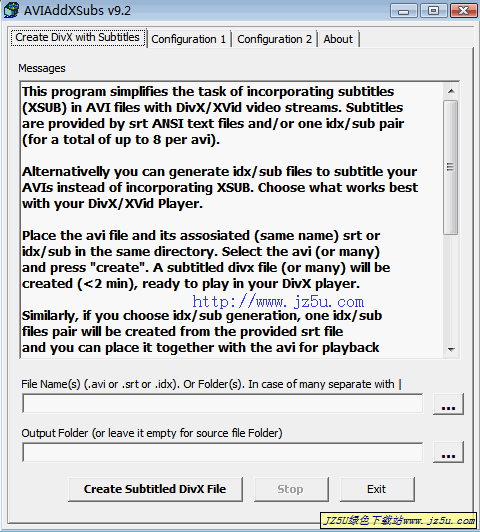Image resolution: width=480 pixels, height=532 pixels.
Task: Open the Create DivX with Subtitles tab
Action: pyautogui.click(x=78, y=38)
